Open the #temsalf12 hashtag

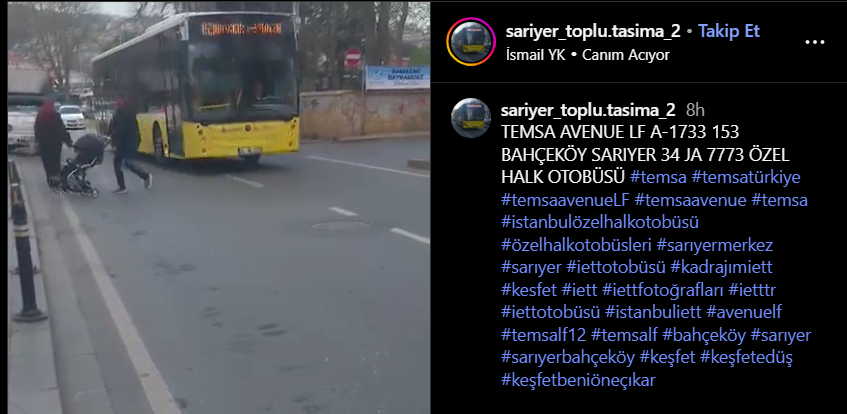[543, 335]
